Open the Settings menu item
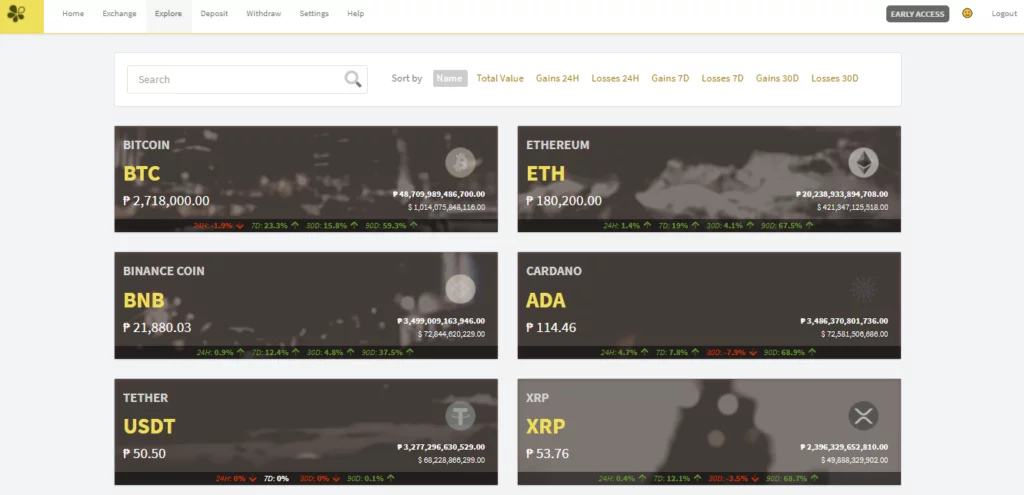 [314, 14]
